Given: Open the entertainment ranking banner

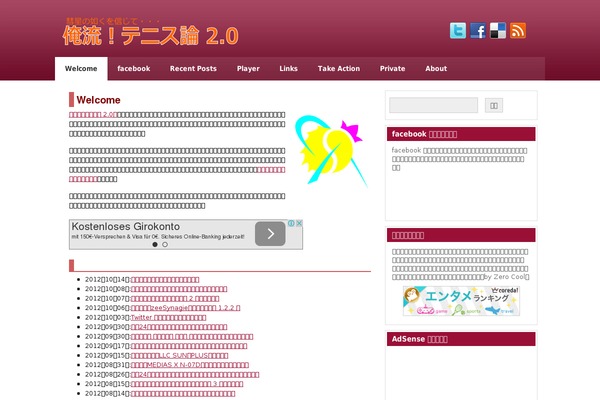Looking at the screenshot, I should 461,301.
